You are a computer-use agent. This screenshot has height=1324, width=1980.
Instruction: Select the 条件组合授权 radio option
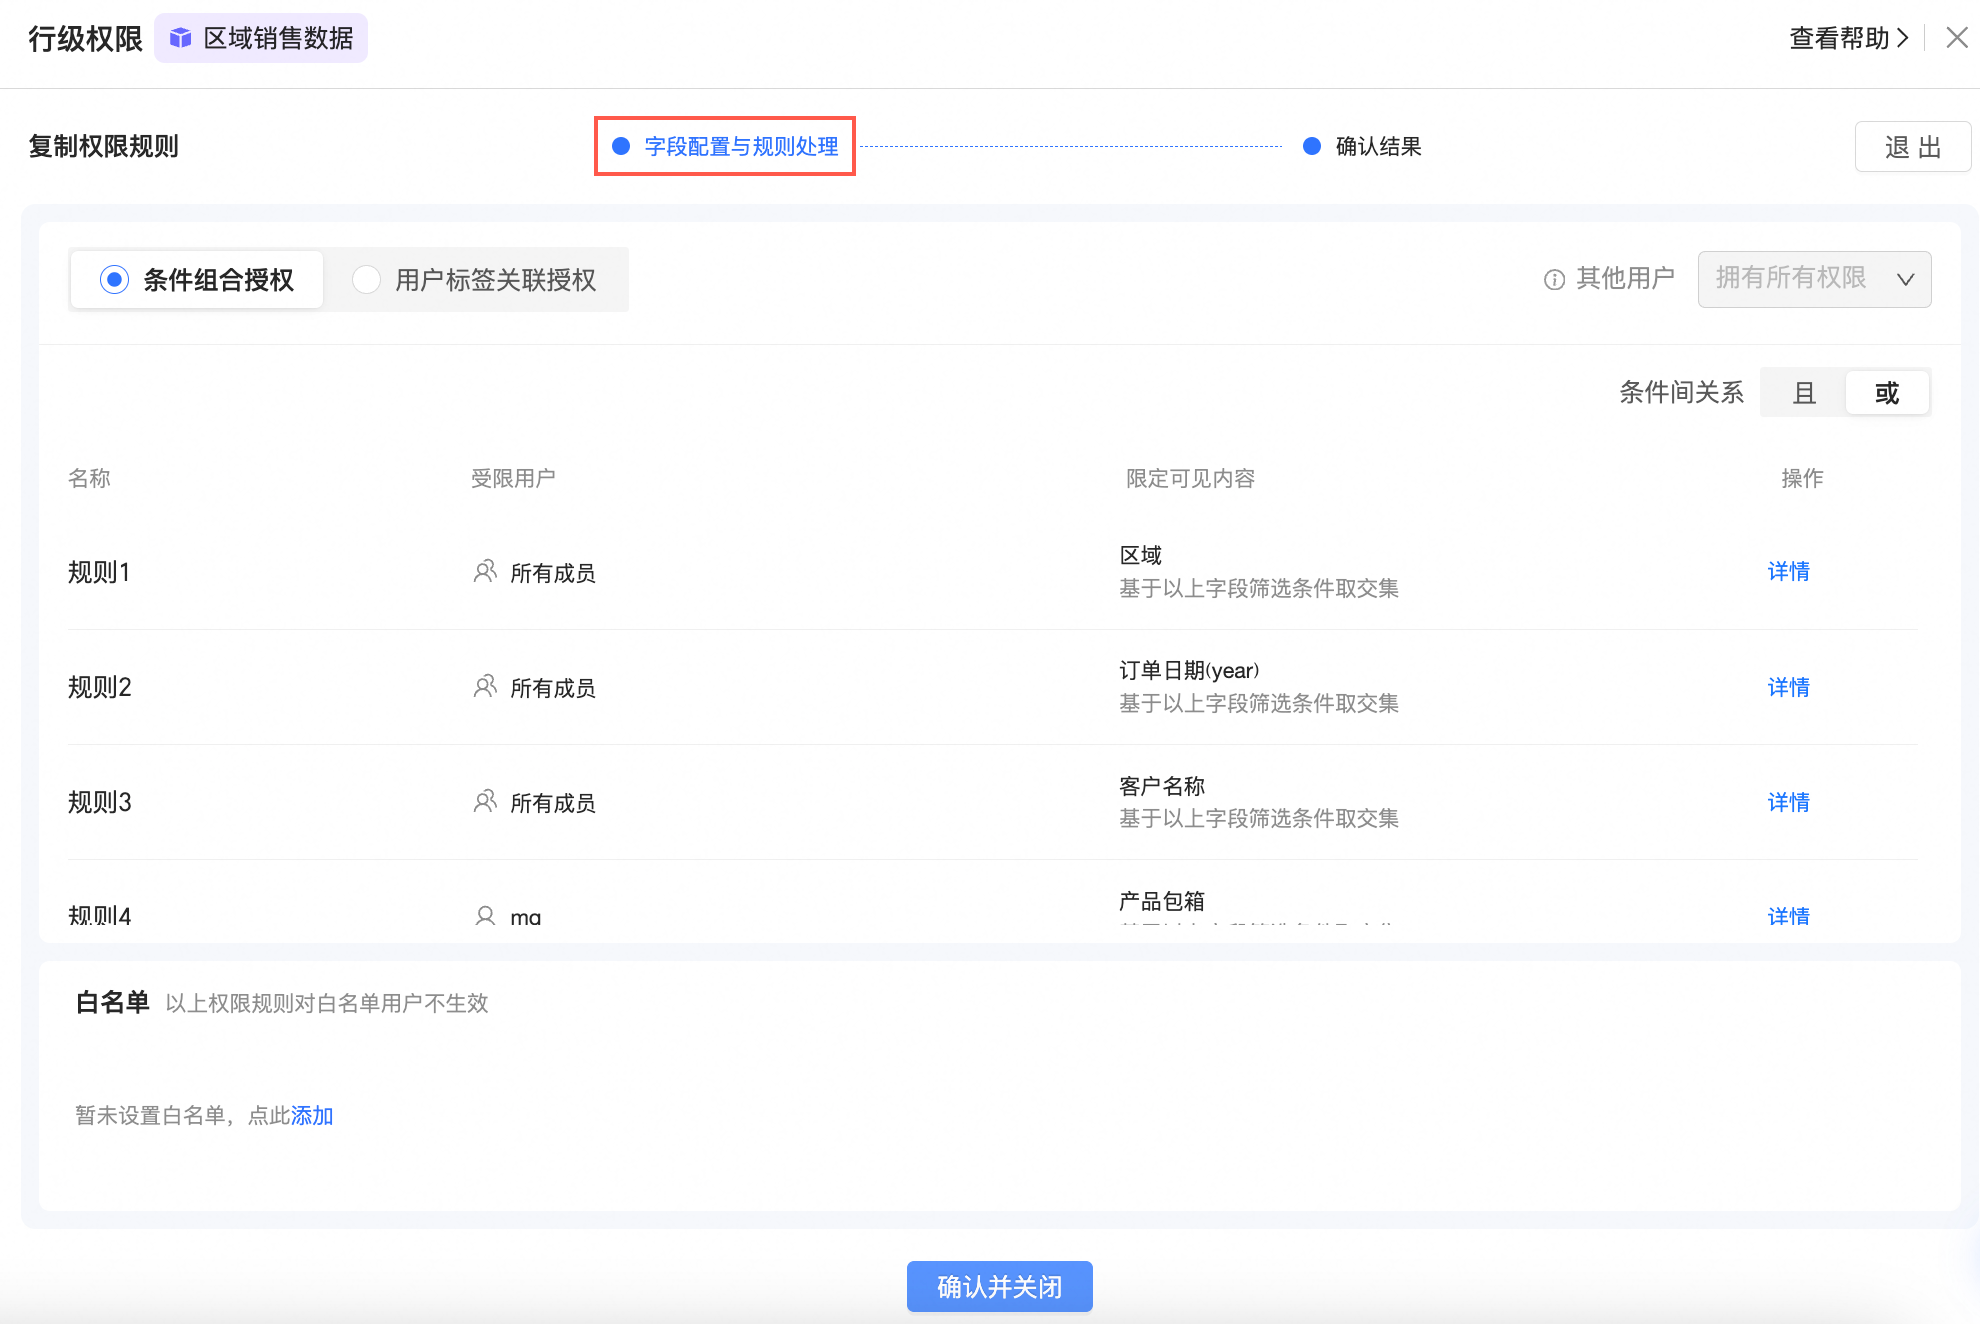click(x=115, y=280)
